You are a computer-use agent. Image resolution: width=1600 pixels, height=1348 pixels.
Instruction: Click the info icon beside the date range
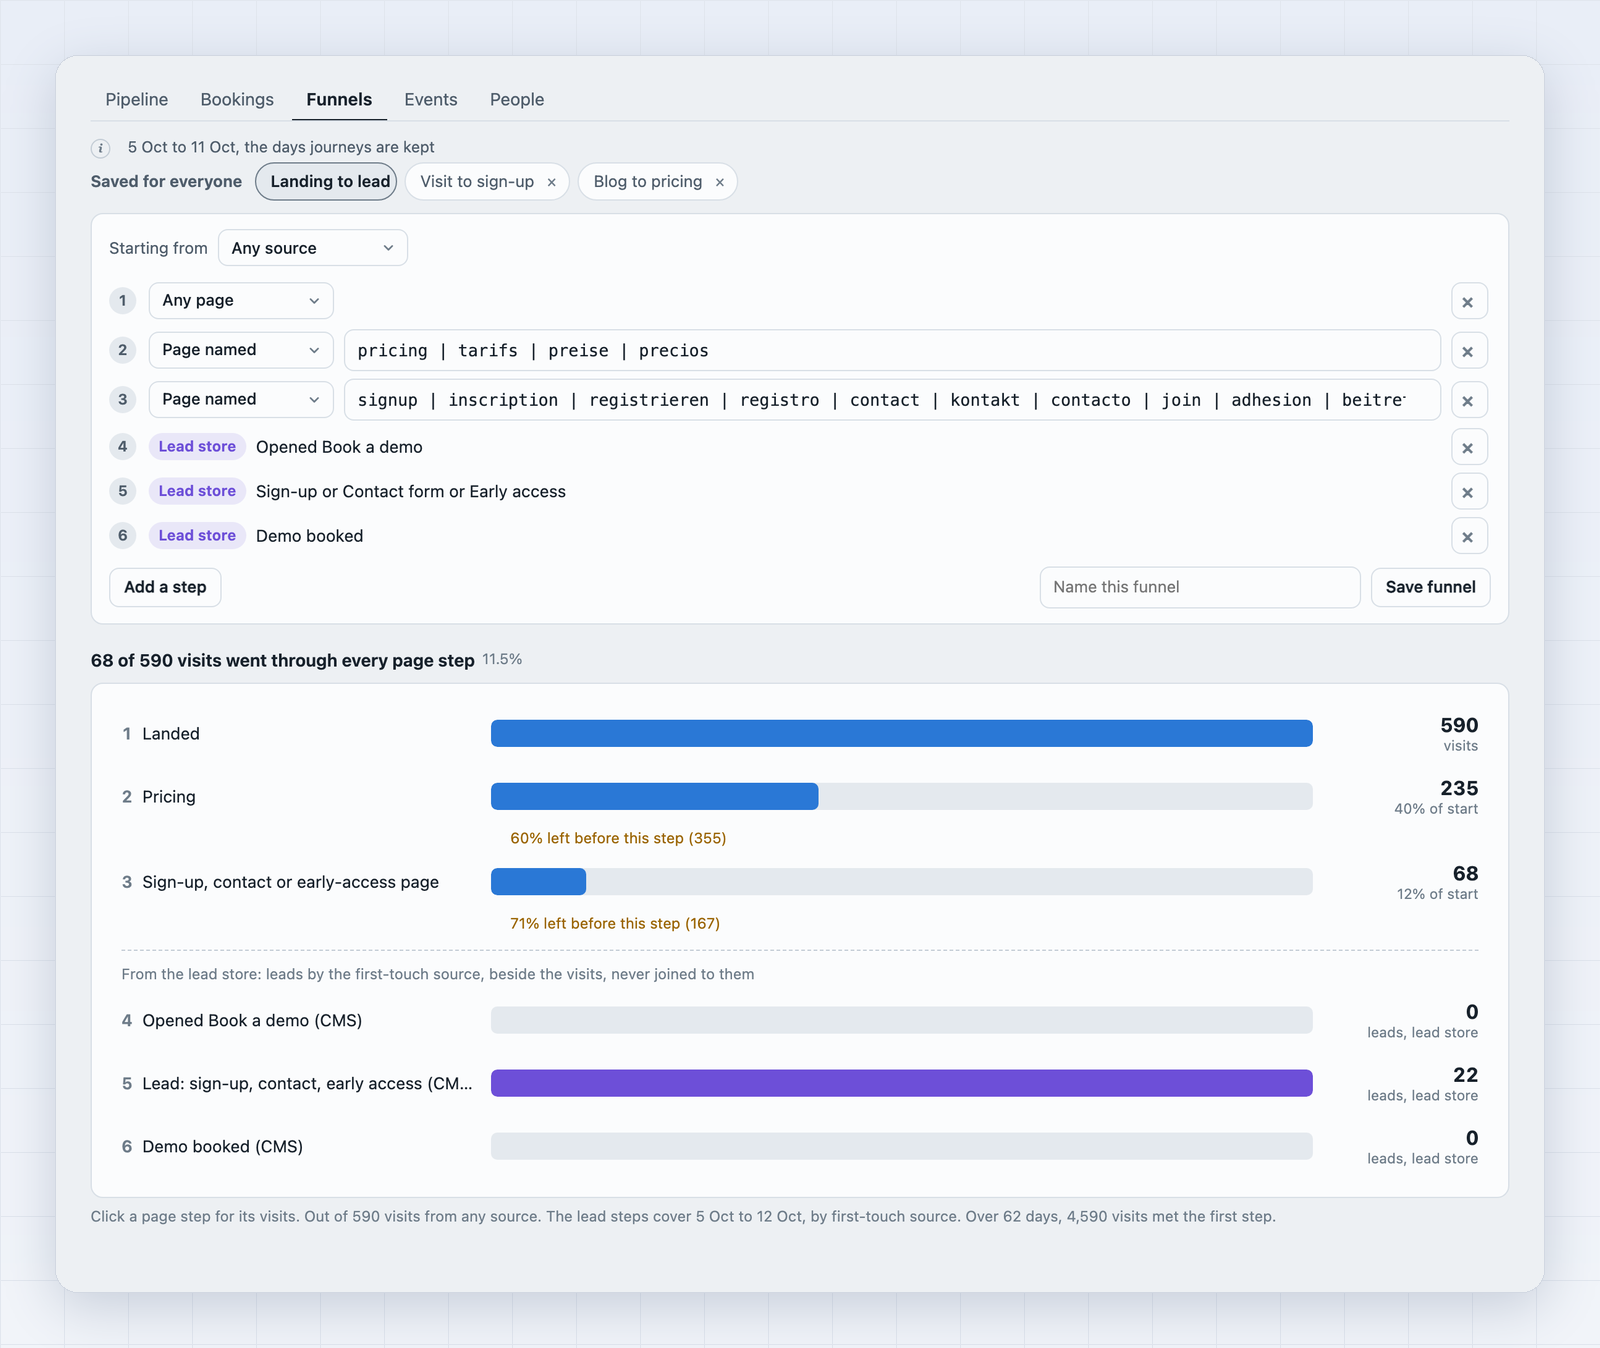click(100, 148)
